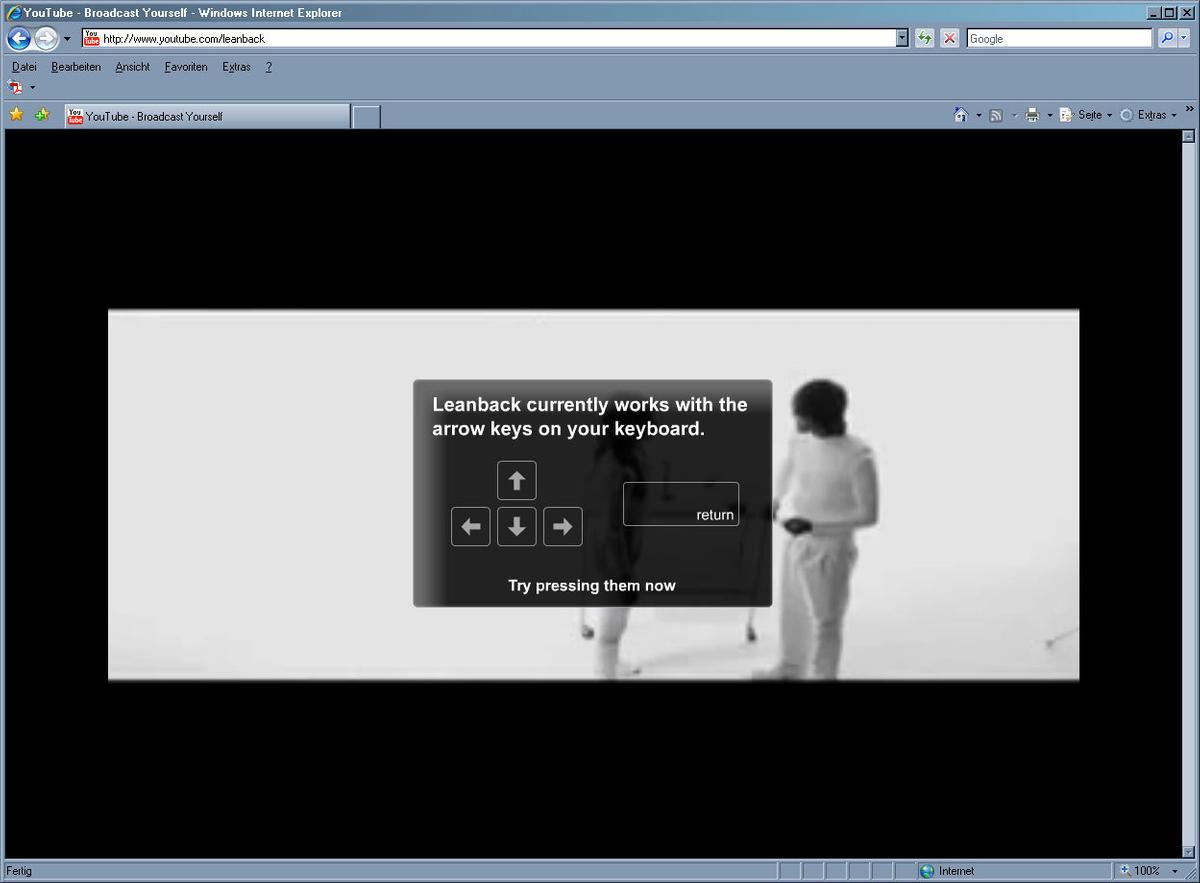This screenshot has width=1200, height=883.
Task: Click the magnifying glass search button
Action: 1168,38
